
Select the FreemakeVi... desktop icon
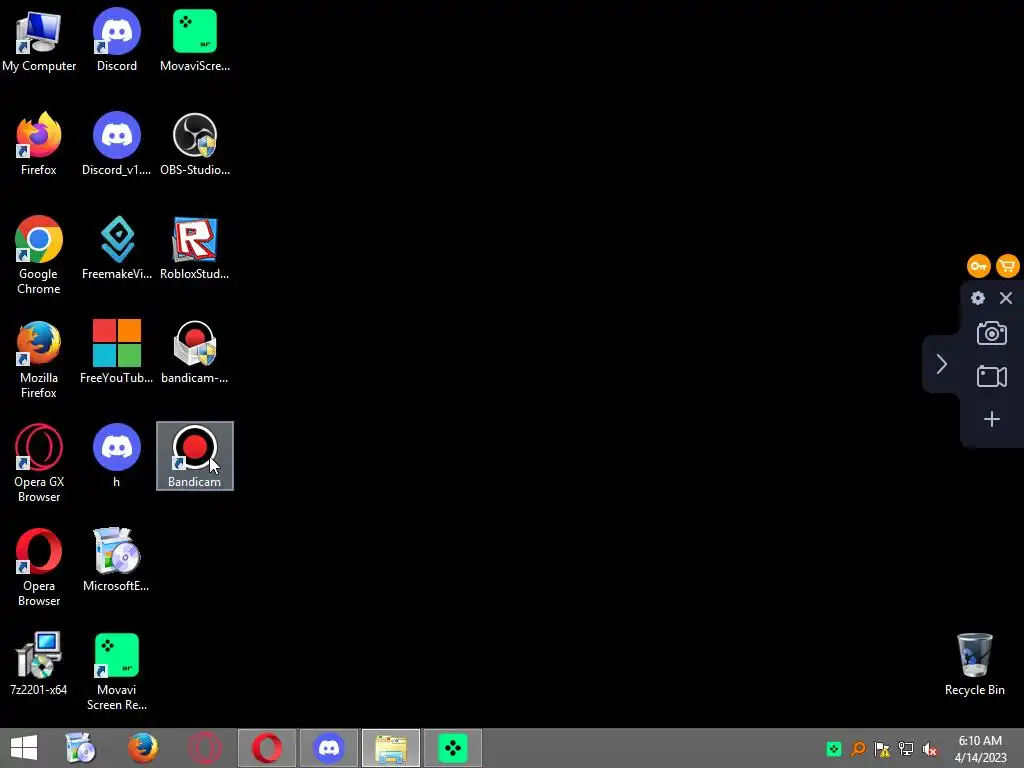point(116,248)
